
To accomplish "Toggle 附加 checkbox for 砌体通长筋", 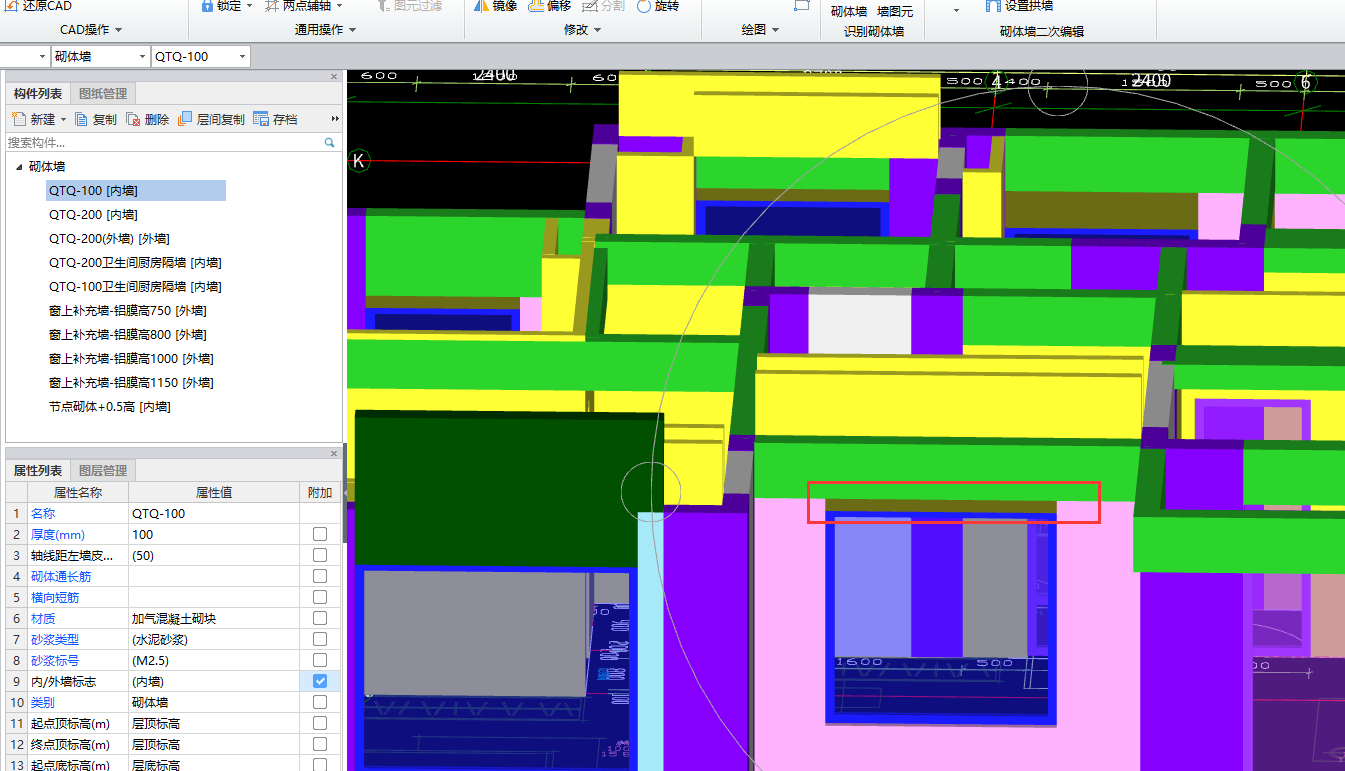I will click(x=320, y=576).
